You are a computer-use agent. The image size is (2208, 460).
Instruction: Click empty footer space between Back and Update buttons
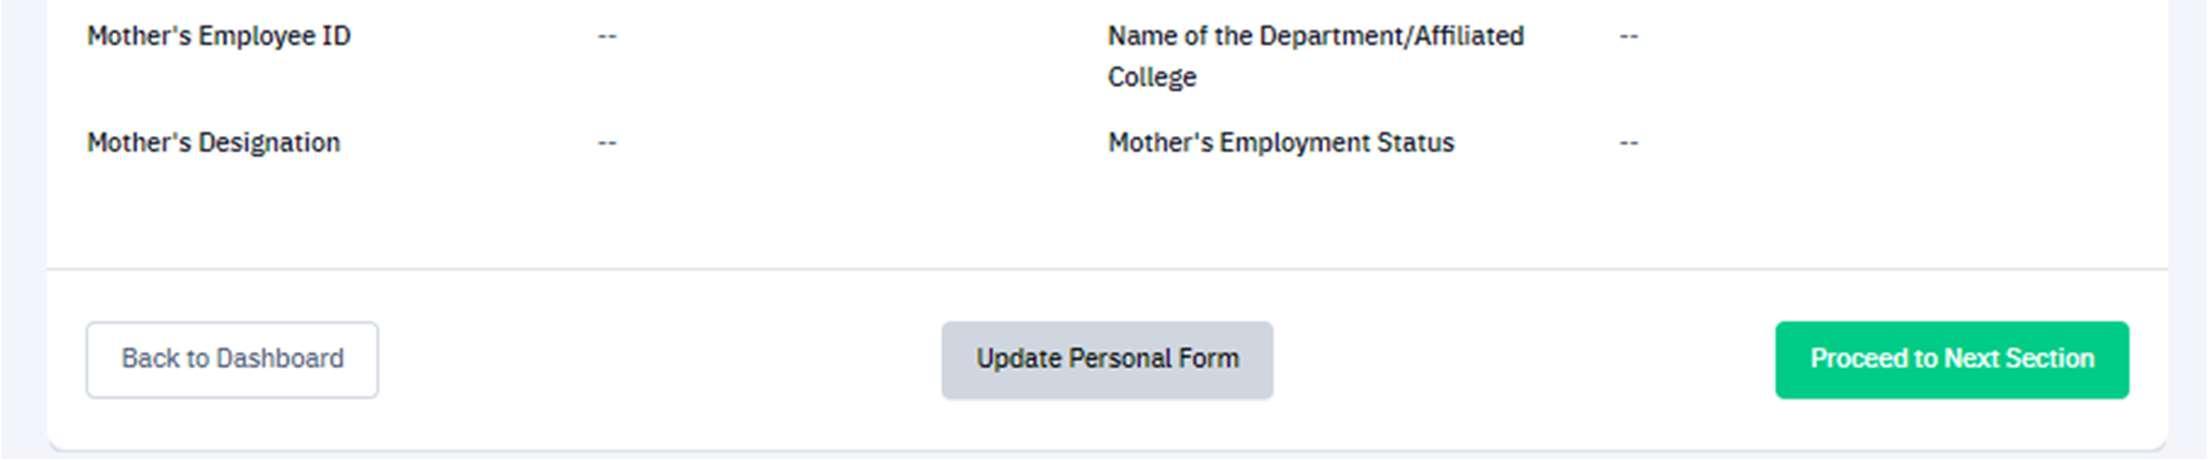point(660,359)
